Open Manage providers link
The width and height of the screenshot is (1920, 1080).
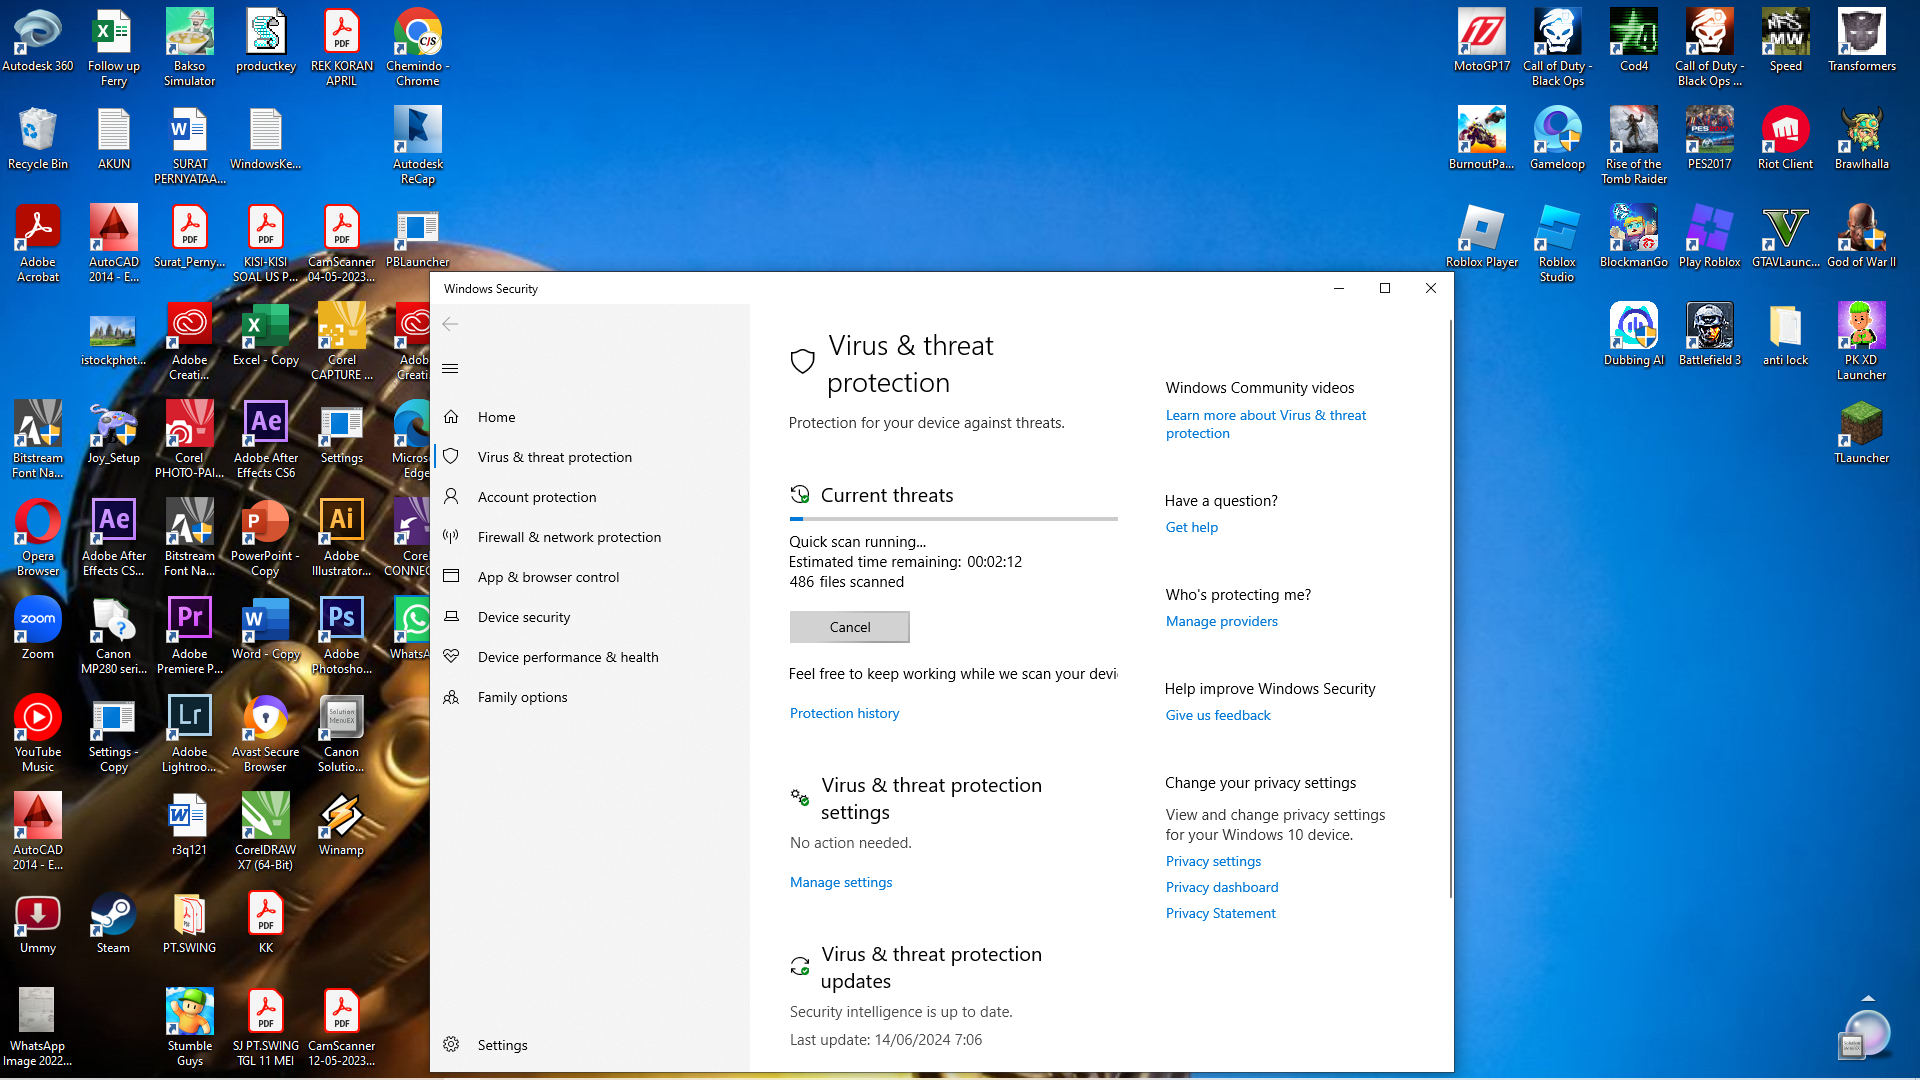coord(1221,621)
